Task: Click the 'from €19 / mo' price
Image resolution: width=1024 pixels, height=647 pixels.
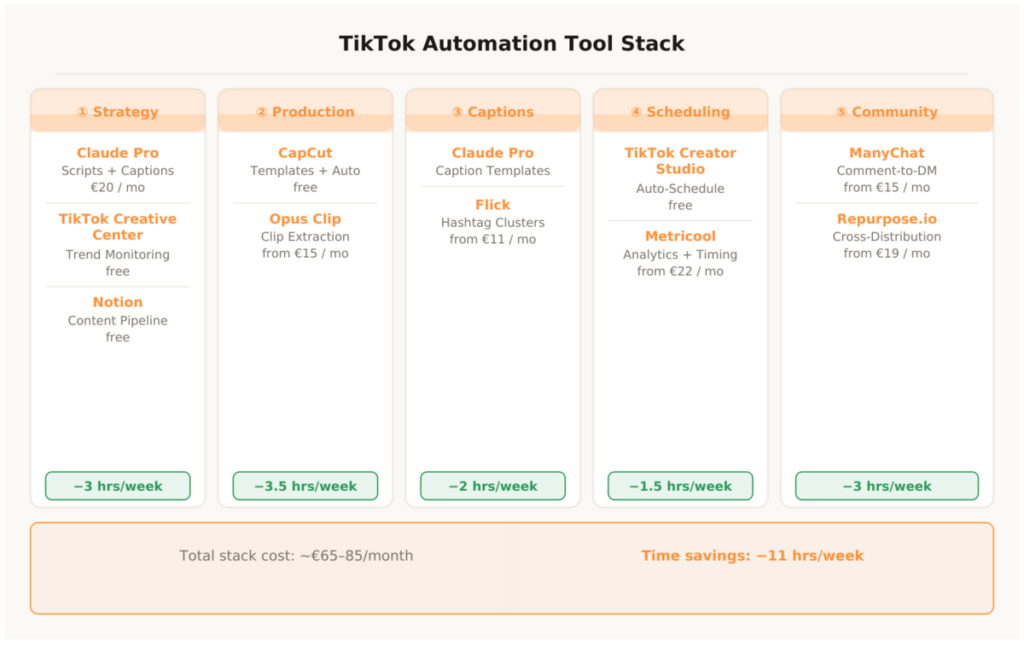Action: coord(887,253)
